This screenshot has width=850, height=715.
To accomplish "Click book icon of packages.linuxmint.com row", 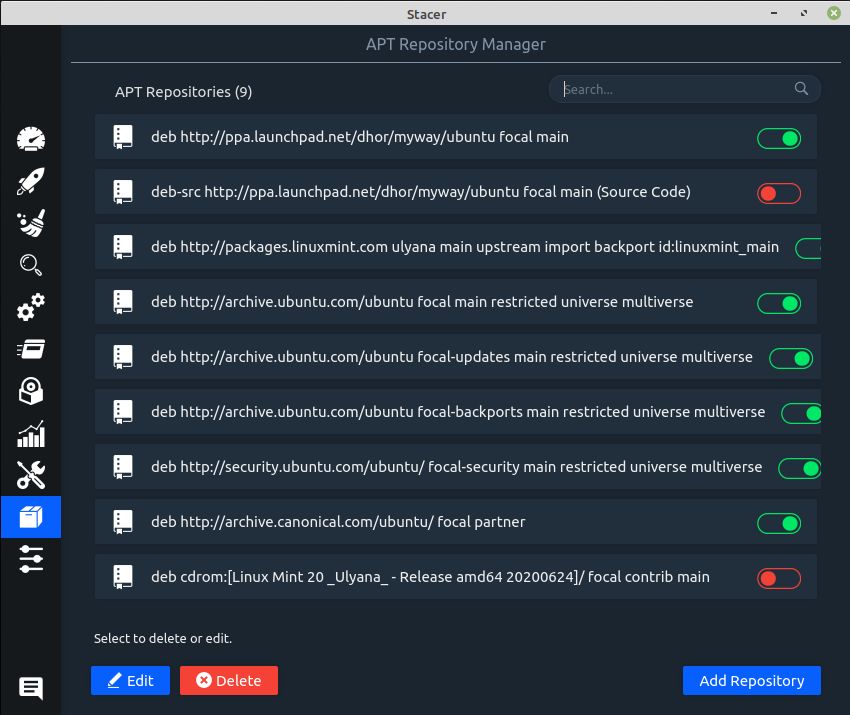I will pyautogui.click(x=123, y=247).
